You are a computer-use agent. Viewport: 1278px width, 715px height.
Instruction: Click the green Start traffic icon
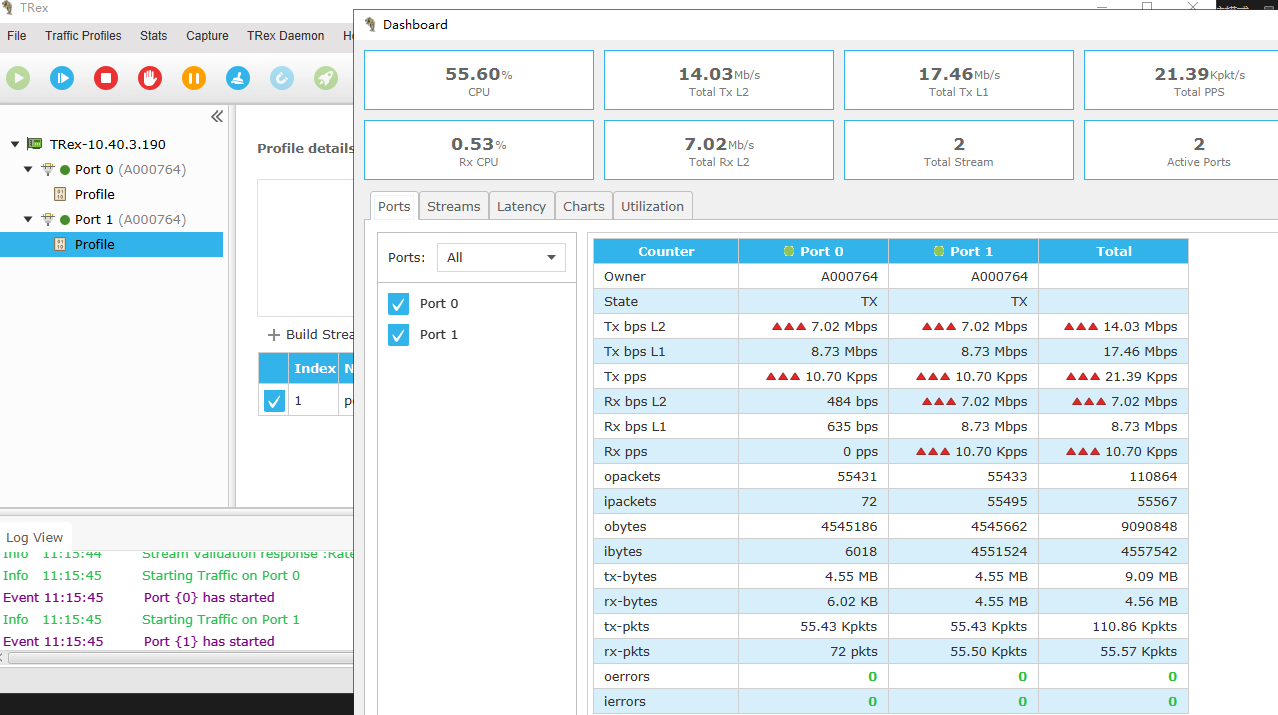pyautogui.click(x=17, y=77)
